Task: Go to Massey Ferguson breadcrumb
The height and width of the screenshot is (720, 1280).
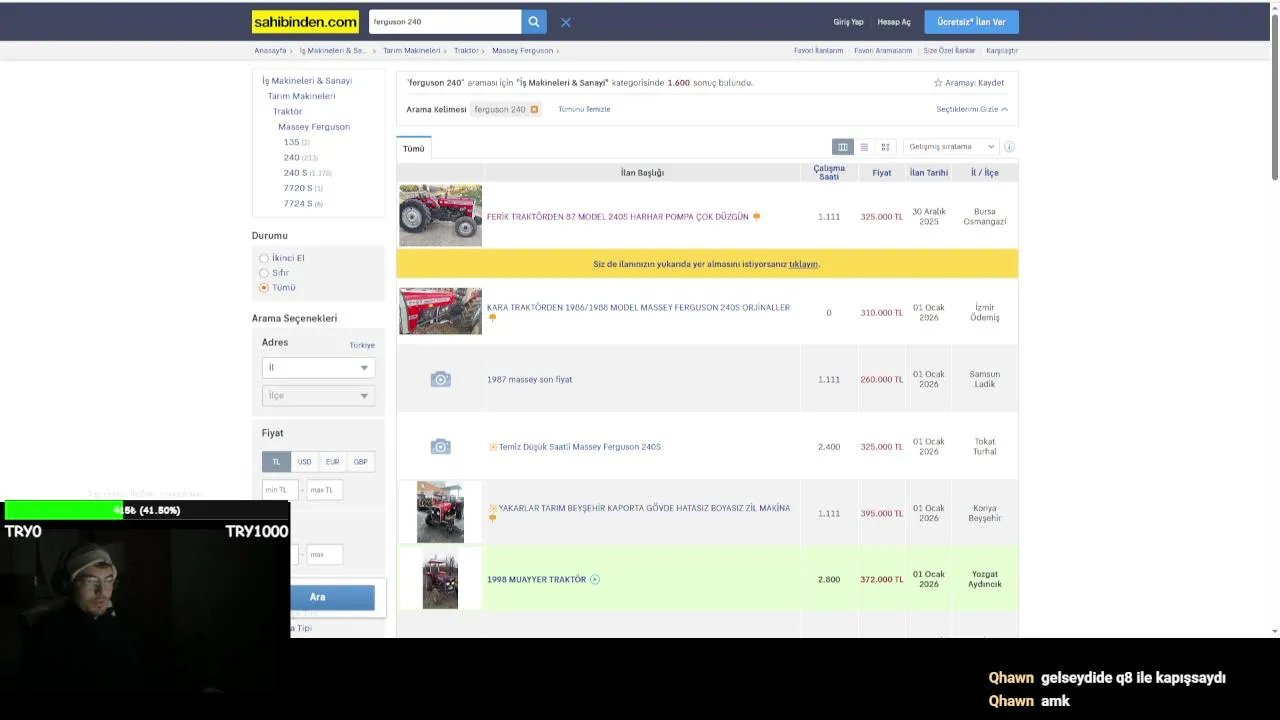Action: (x=522, y=50)
